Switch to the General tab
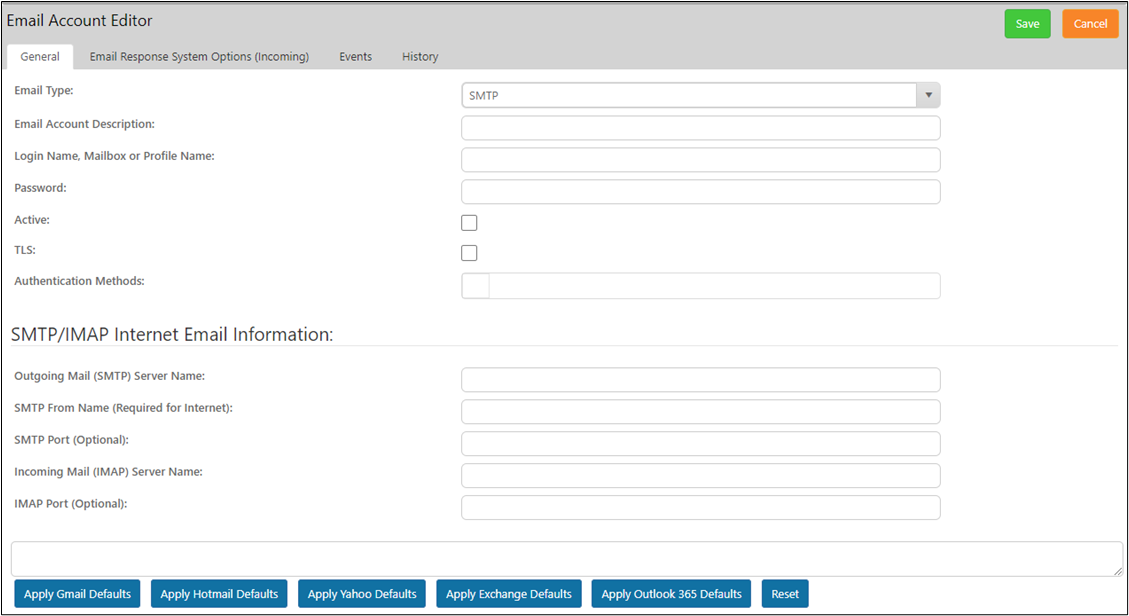 pos(40,56)
